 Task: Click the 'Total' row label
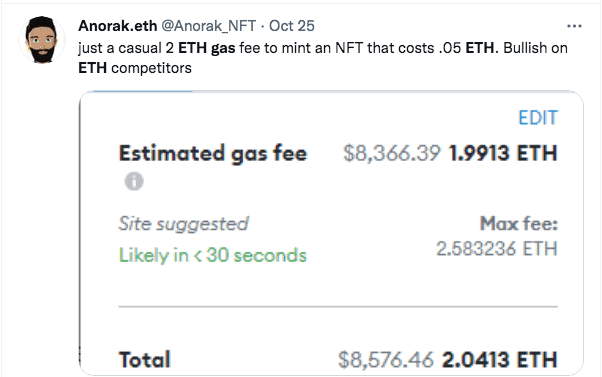(x=144, y=360)
